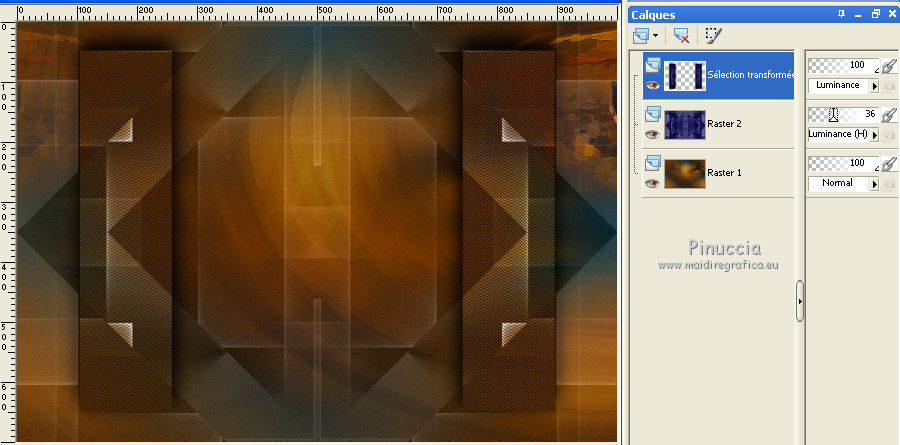This screenshot has width=900, height=445.
Task: Select the Raster 2 layer thumbnail
Action: pyautogui.click(x=685, y=125)
